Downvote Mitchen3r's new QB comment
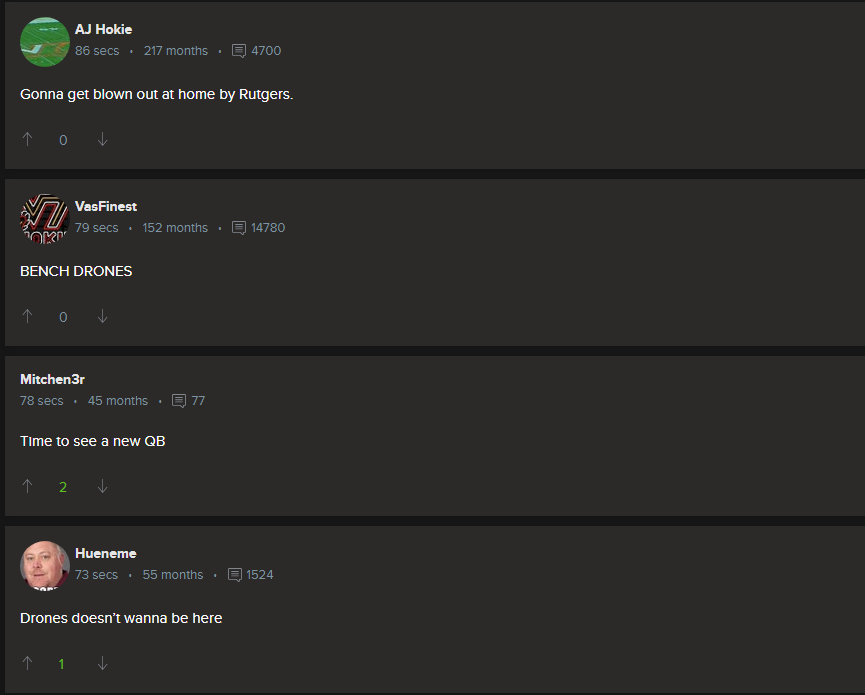The height and width of the screenshot is (695, 865). (103, 486)
